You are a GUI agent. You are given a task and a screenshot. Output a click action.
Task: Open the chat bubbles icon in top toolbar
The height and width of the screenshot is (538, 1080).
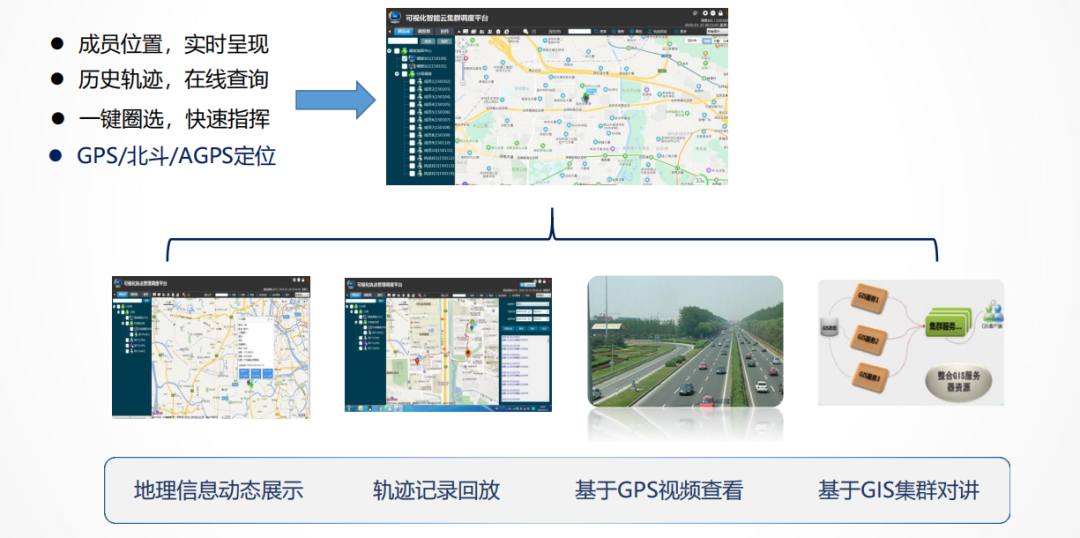click(526, 31)
